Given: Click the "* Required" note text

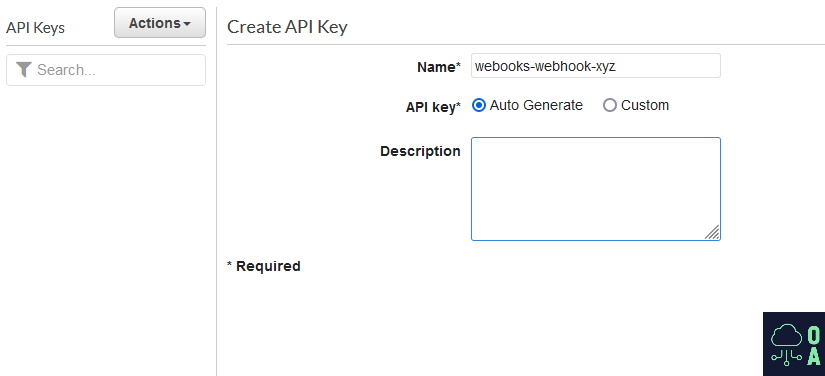Looking at the screenshot, I should click(x=264, y=266).
